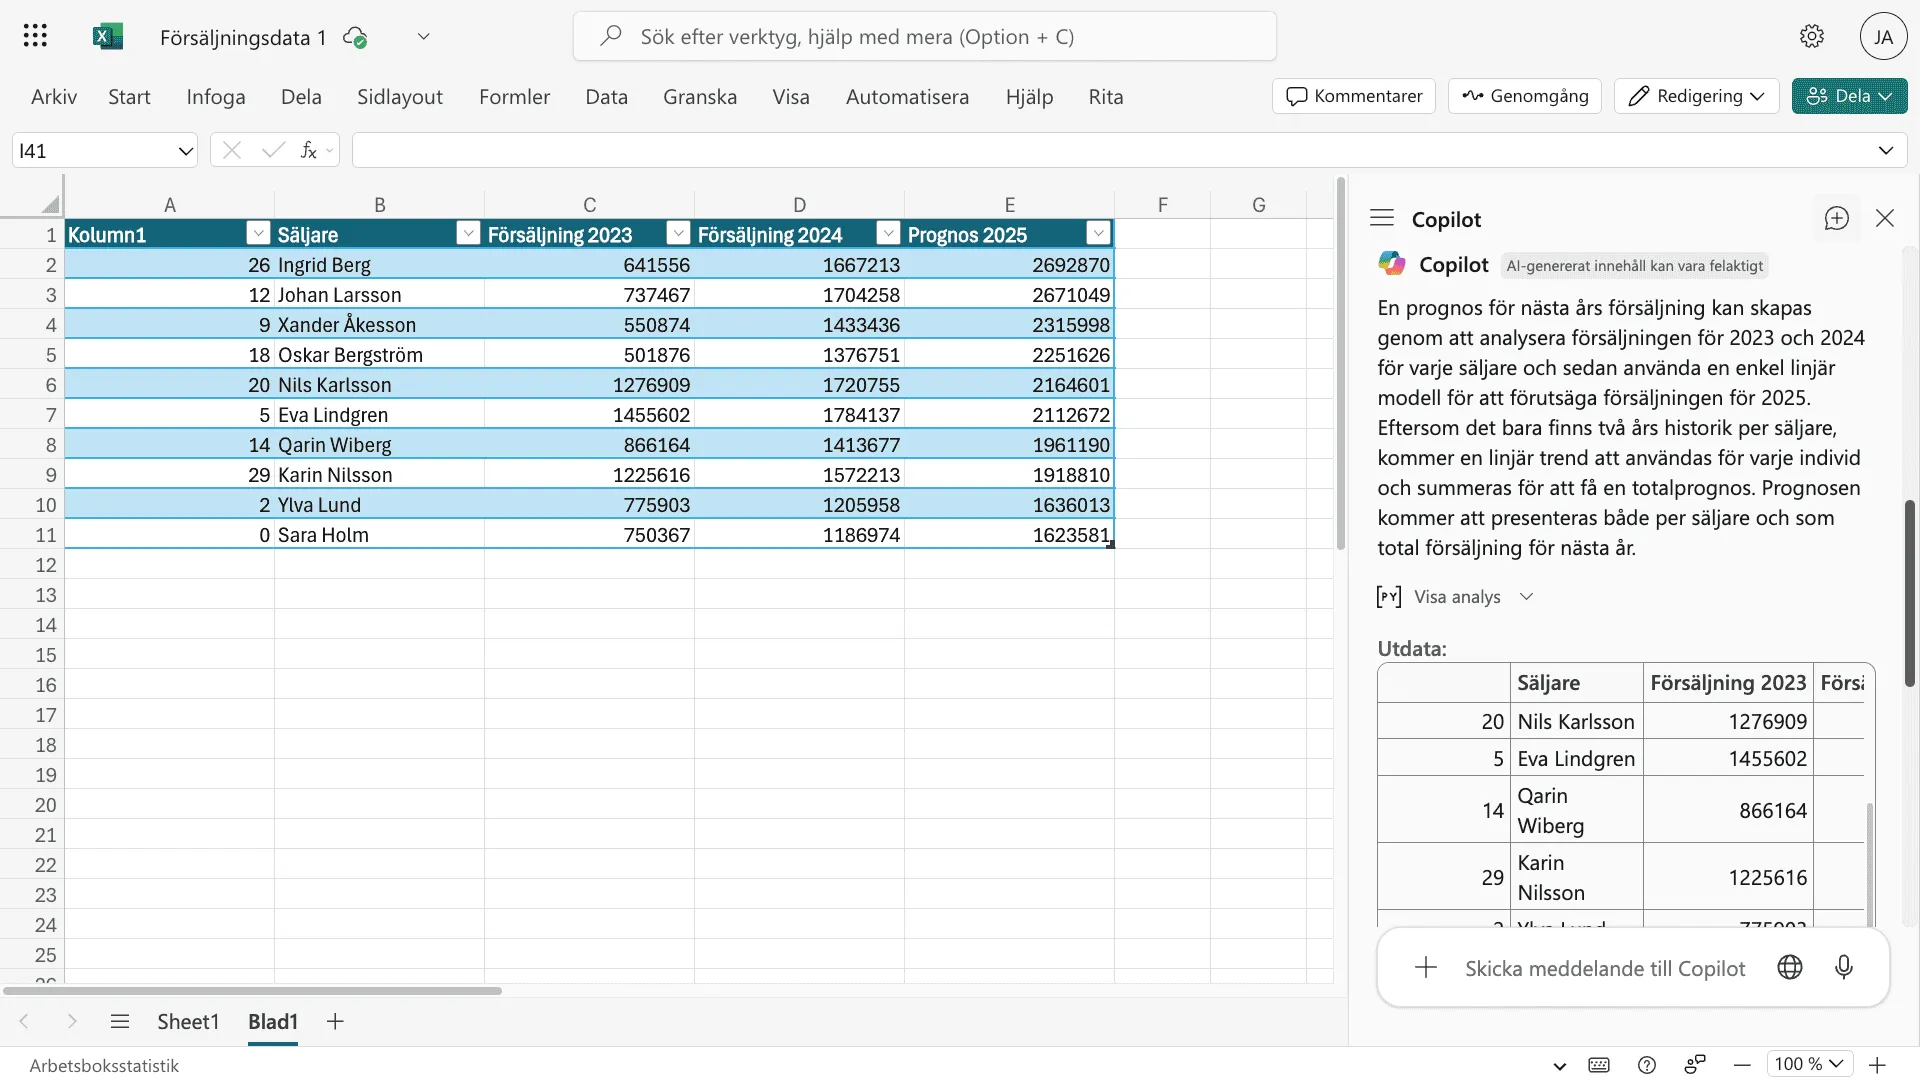Open the JA account avatar
Screen dimensions: 1920x1080
1883,37
